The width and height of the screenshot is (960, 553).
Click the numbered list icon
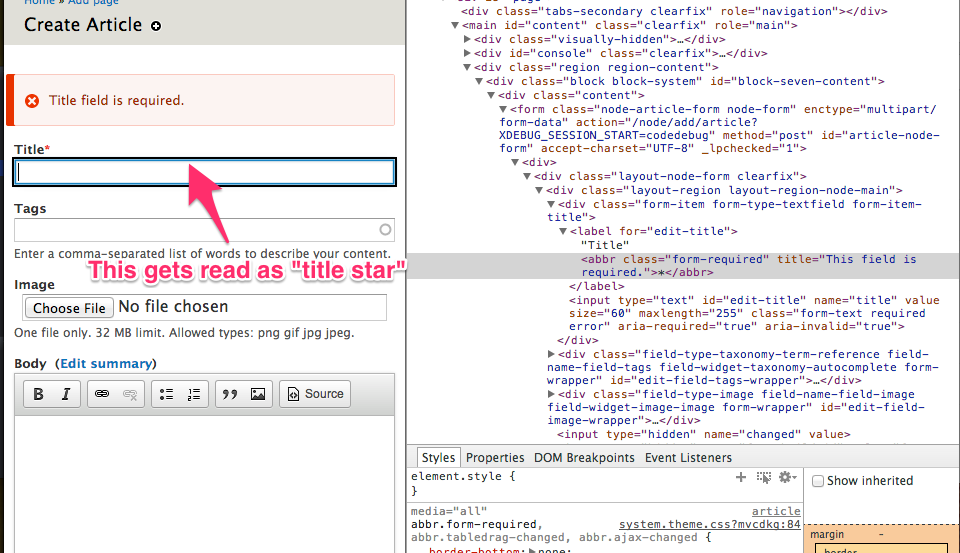tap(194, 394)
